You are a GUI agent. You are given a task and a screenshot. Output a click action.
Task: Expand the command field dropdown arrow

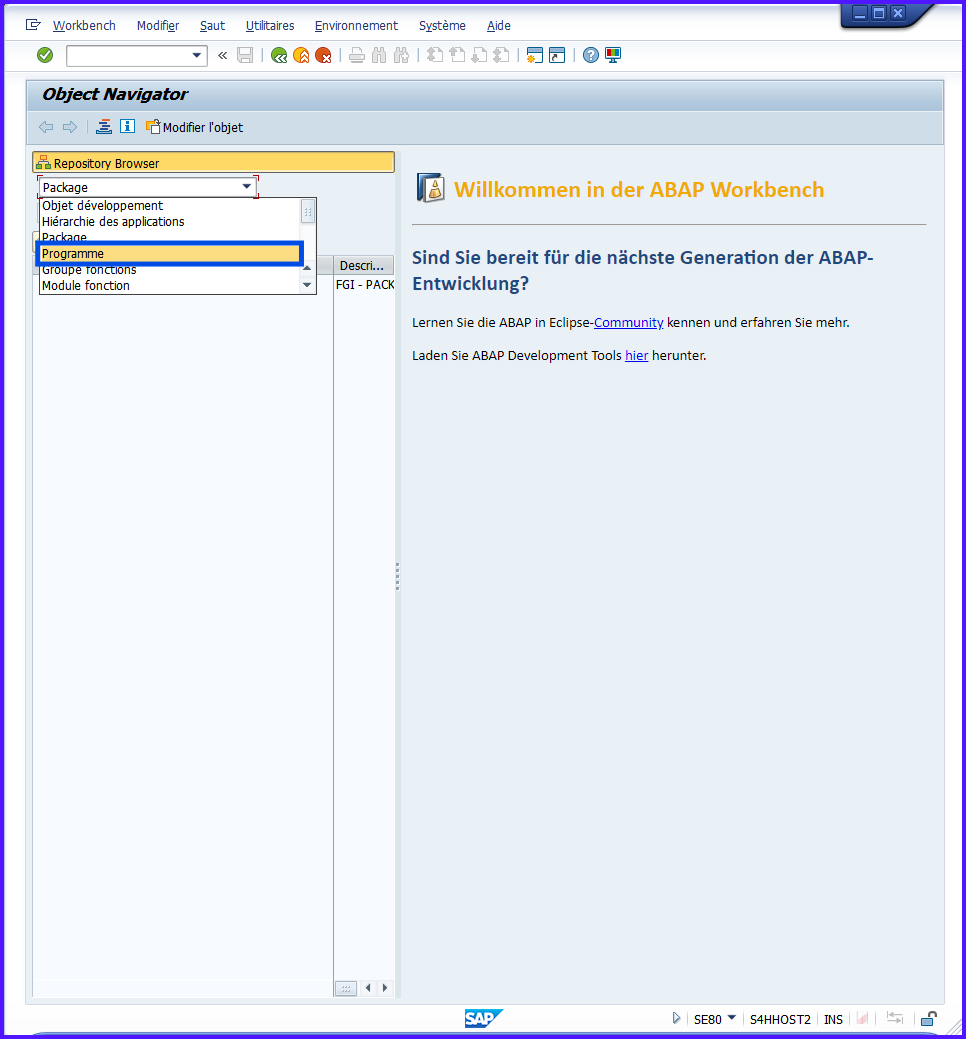tap(196, 55)
